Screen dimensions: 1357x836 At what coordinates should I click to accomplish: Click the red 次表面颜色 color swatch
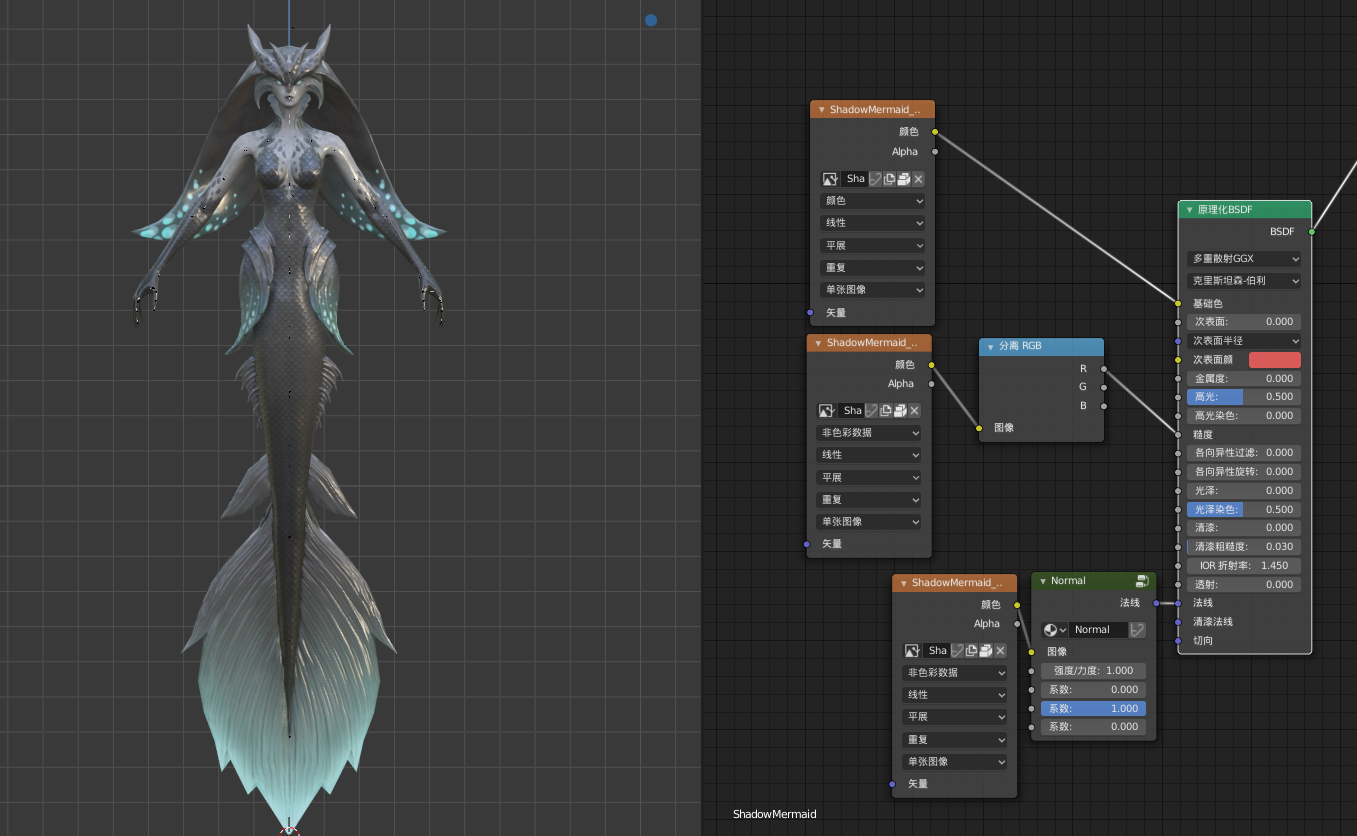pyautogui.click(x=1275, y=360)
